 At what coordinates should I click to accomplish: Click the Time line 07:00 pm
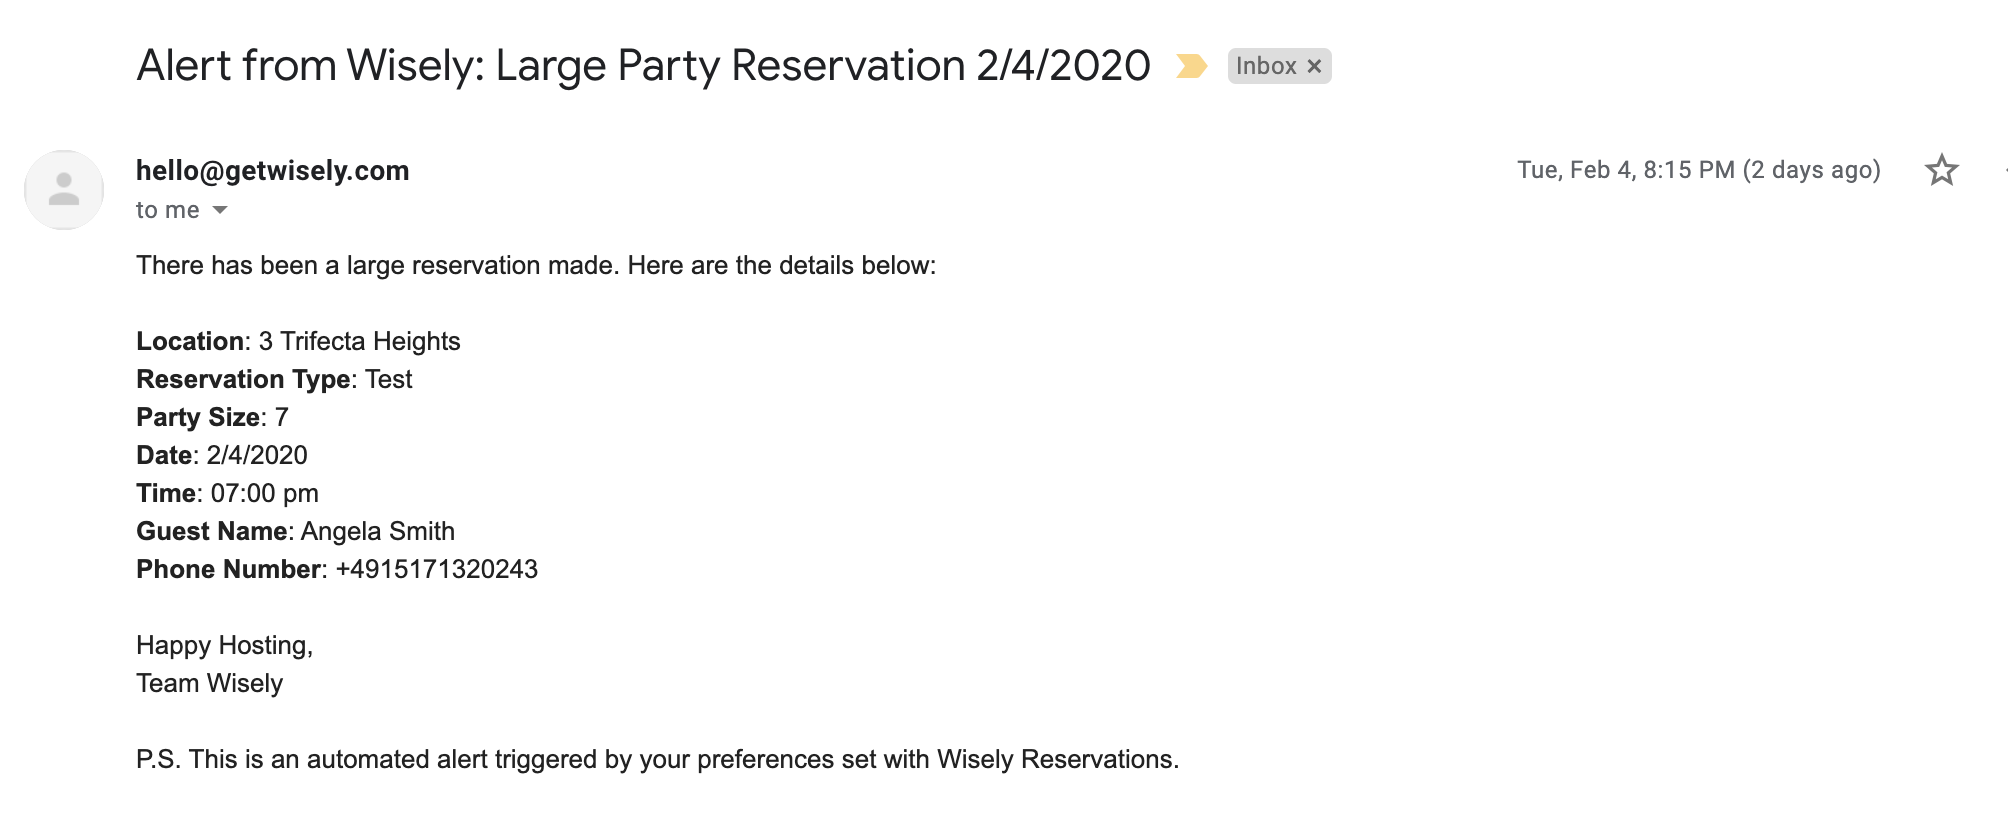pyautogui.click(x=227, y=493)
